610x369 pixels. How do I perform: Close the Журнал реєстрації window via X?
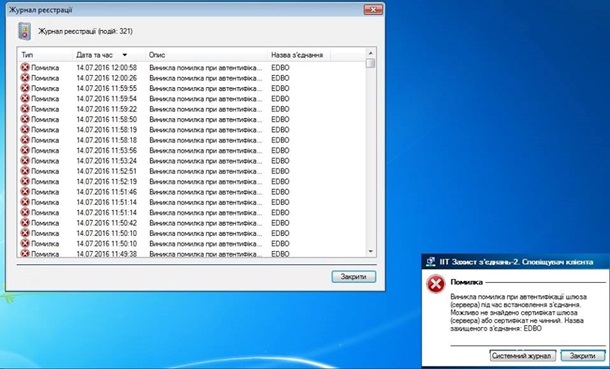pyautogui.click(x=373, y=10)
